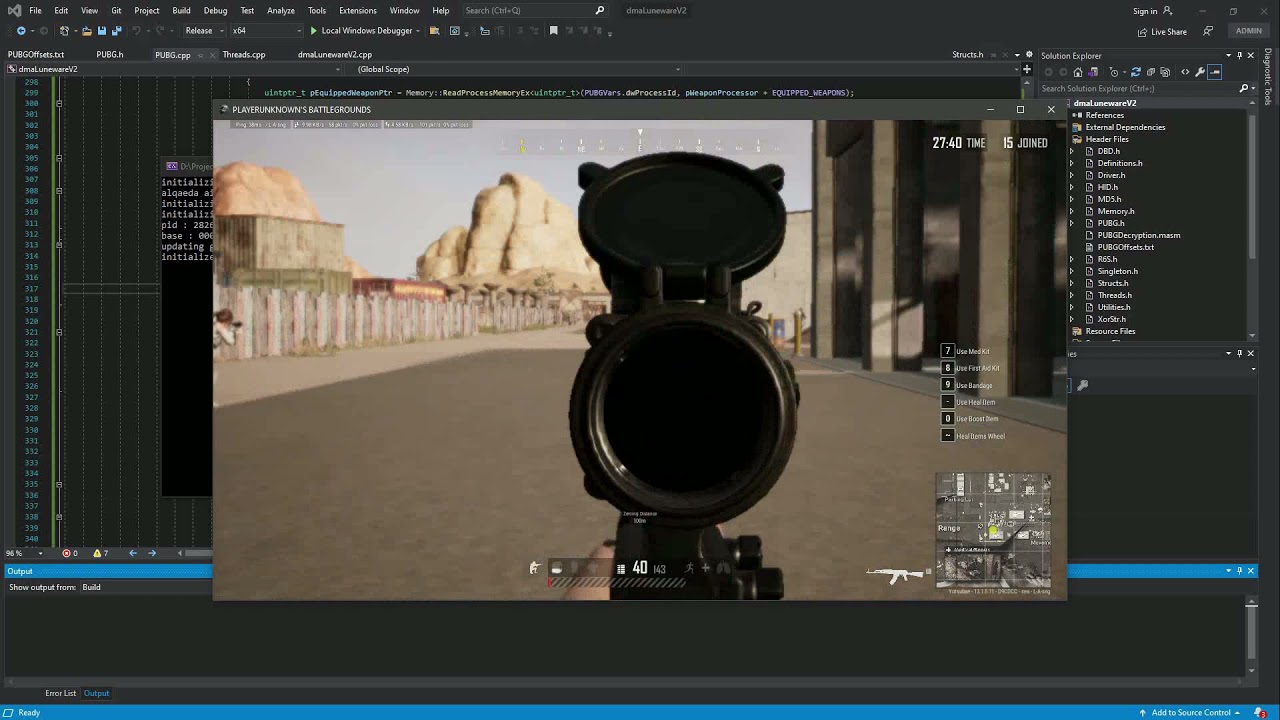1280x720 pixels.
Task: Open the Diagnostic Tools side tab
Action: point(1268,78)
